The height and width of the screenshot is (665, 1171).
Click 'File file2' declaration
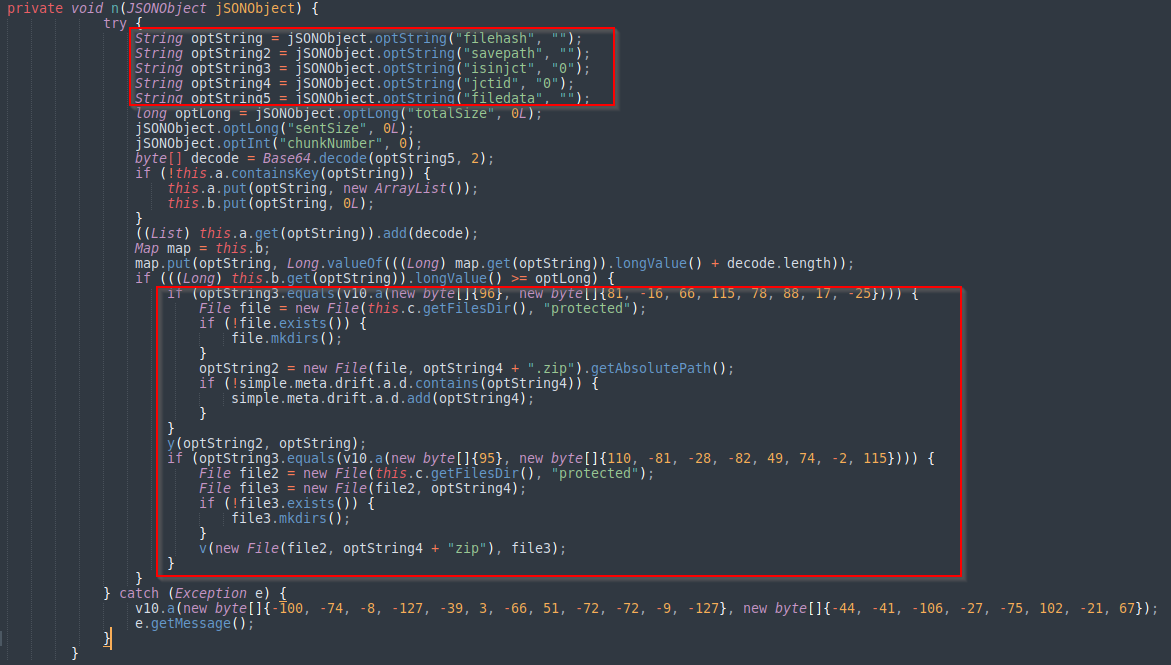[x=239, y=473]
